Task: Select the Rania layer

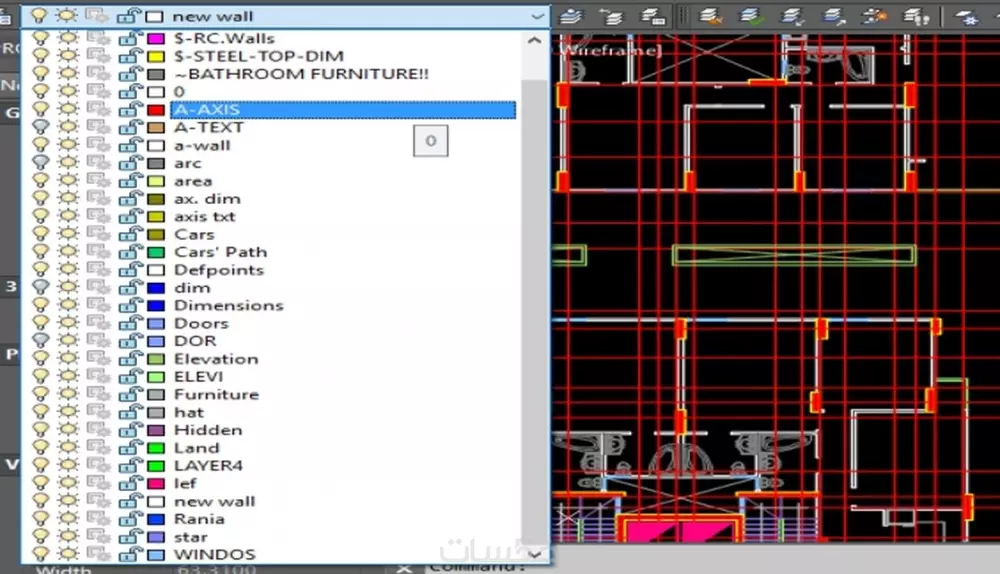Action: coord(200,519)
